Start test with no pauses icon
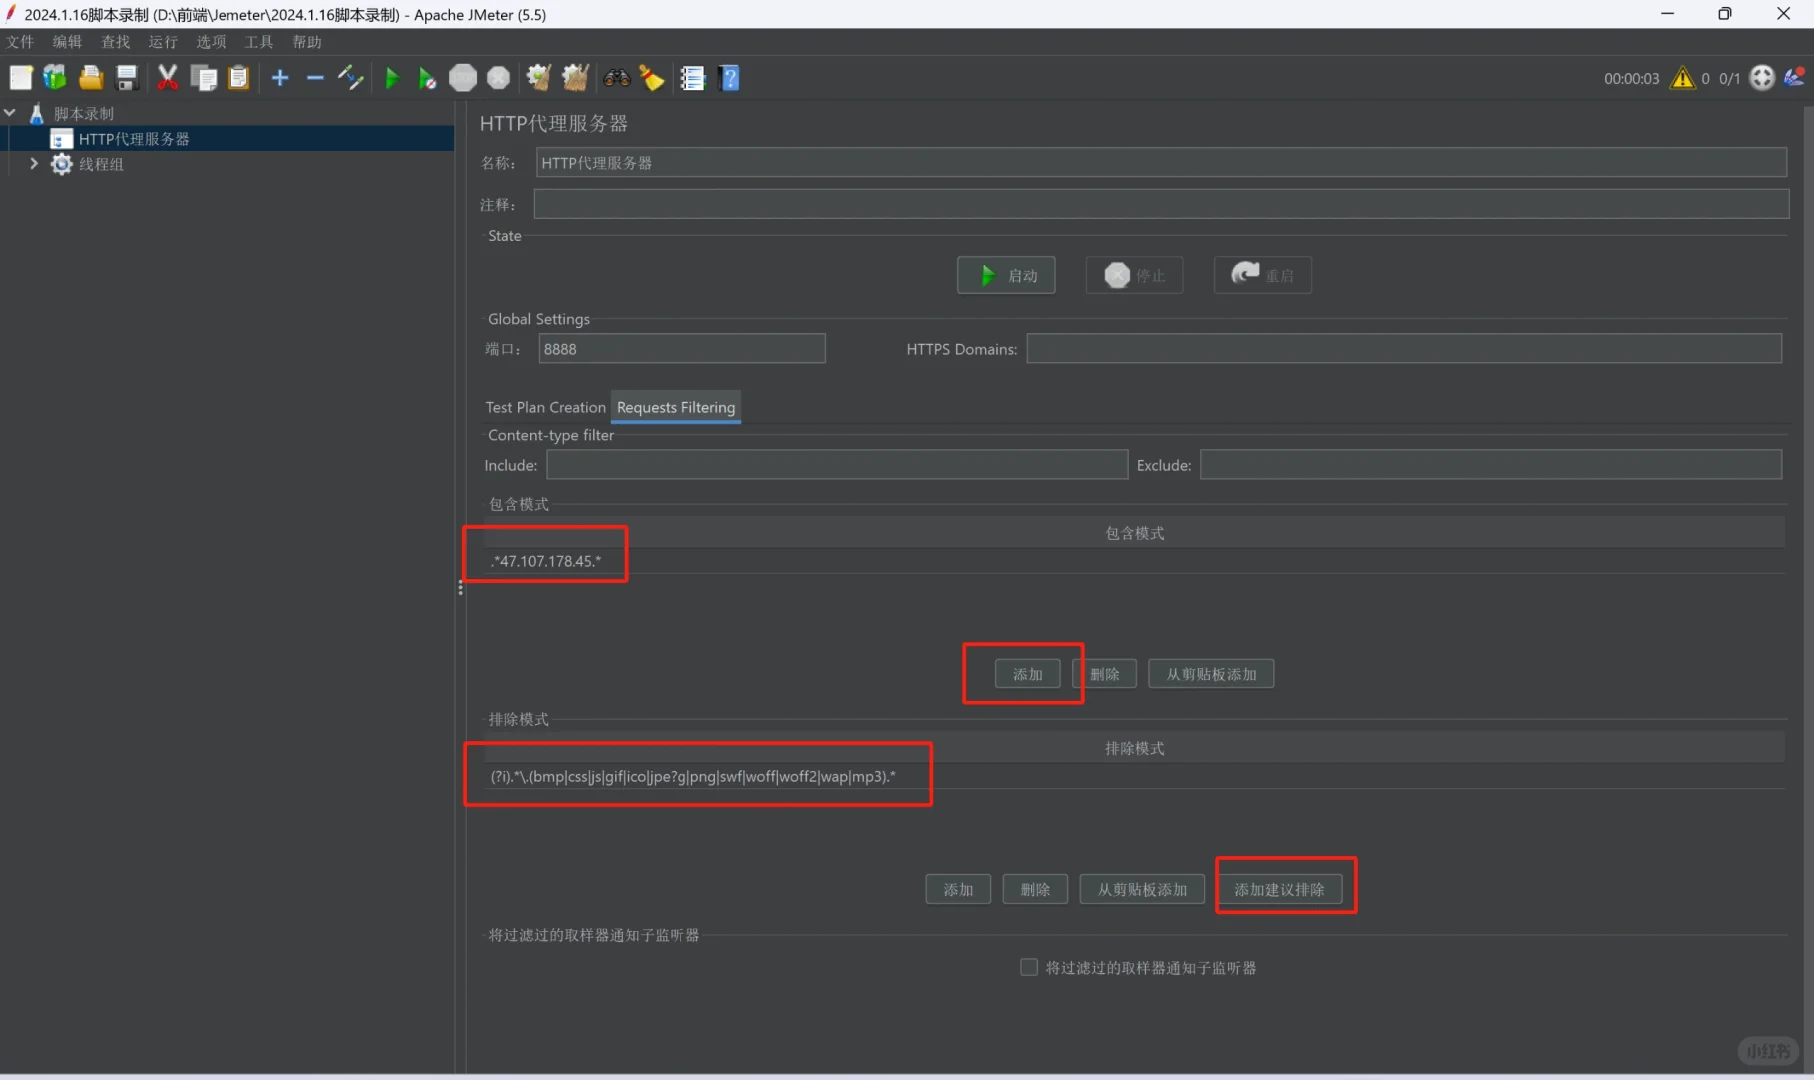This screenshot has height=1080, width=1814. tap(427, 78)
